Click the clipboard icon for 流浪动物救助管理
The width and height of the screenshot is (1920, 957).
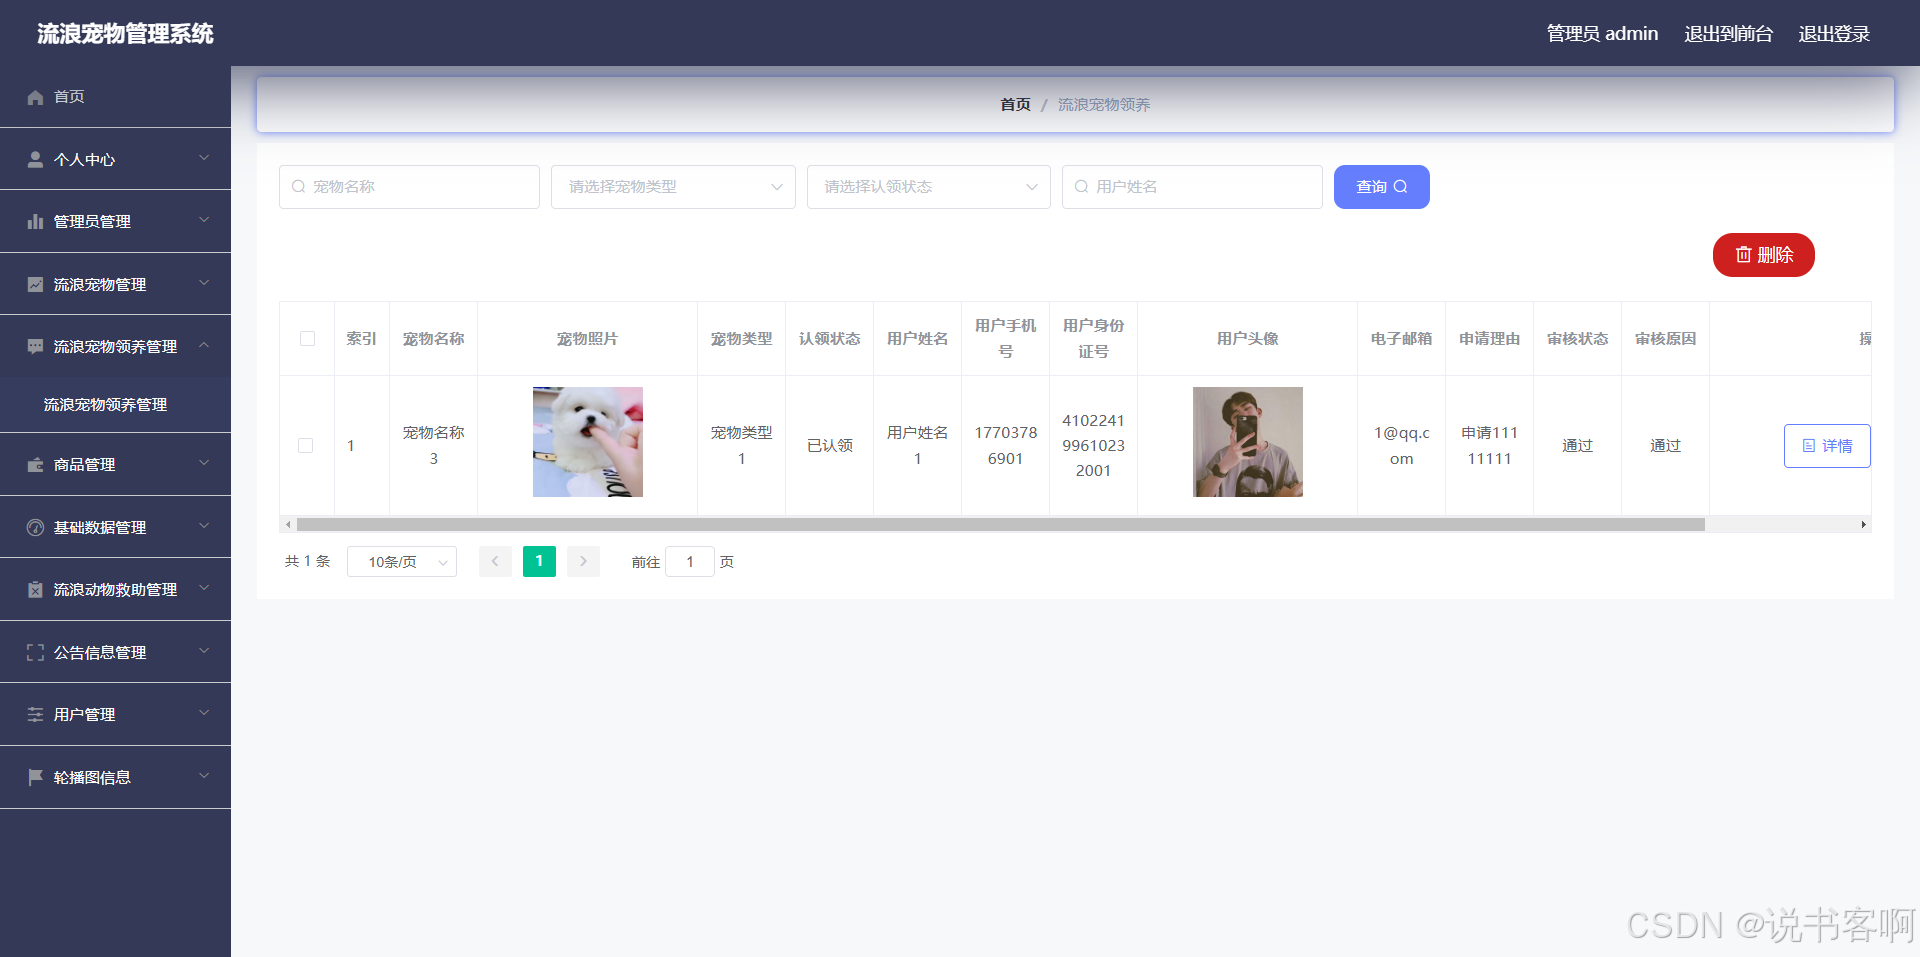35,589
